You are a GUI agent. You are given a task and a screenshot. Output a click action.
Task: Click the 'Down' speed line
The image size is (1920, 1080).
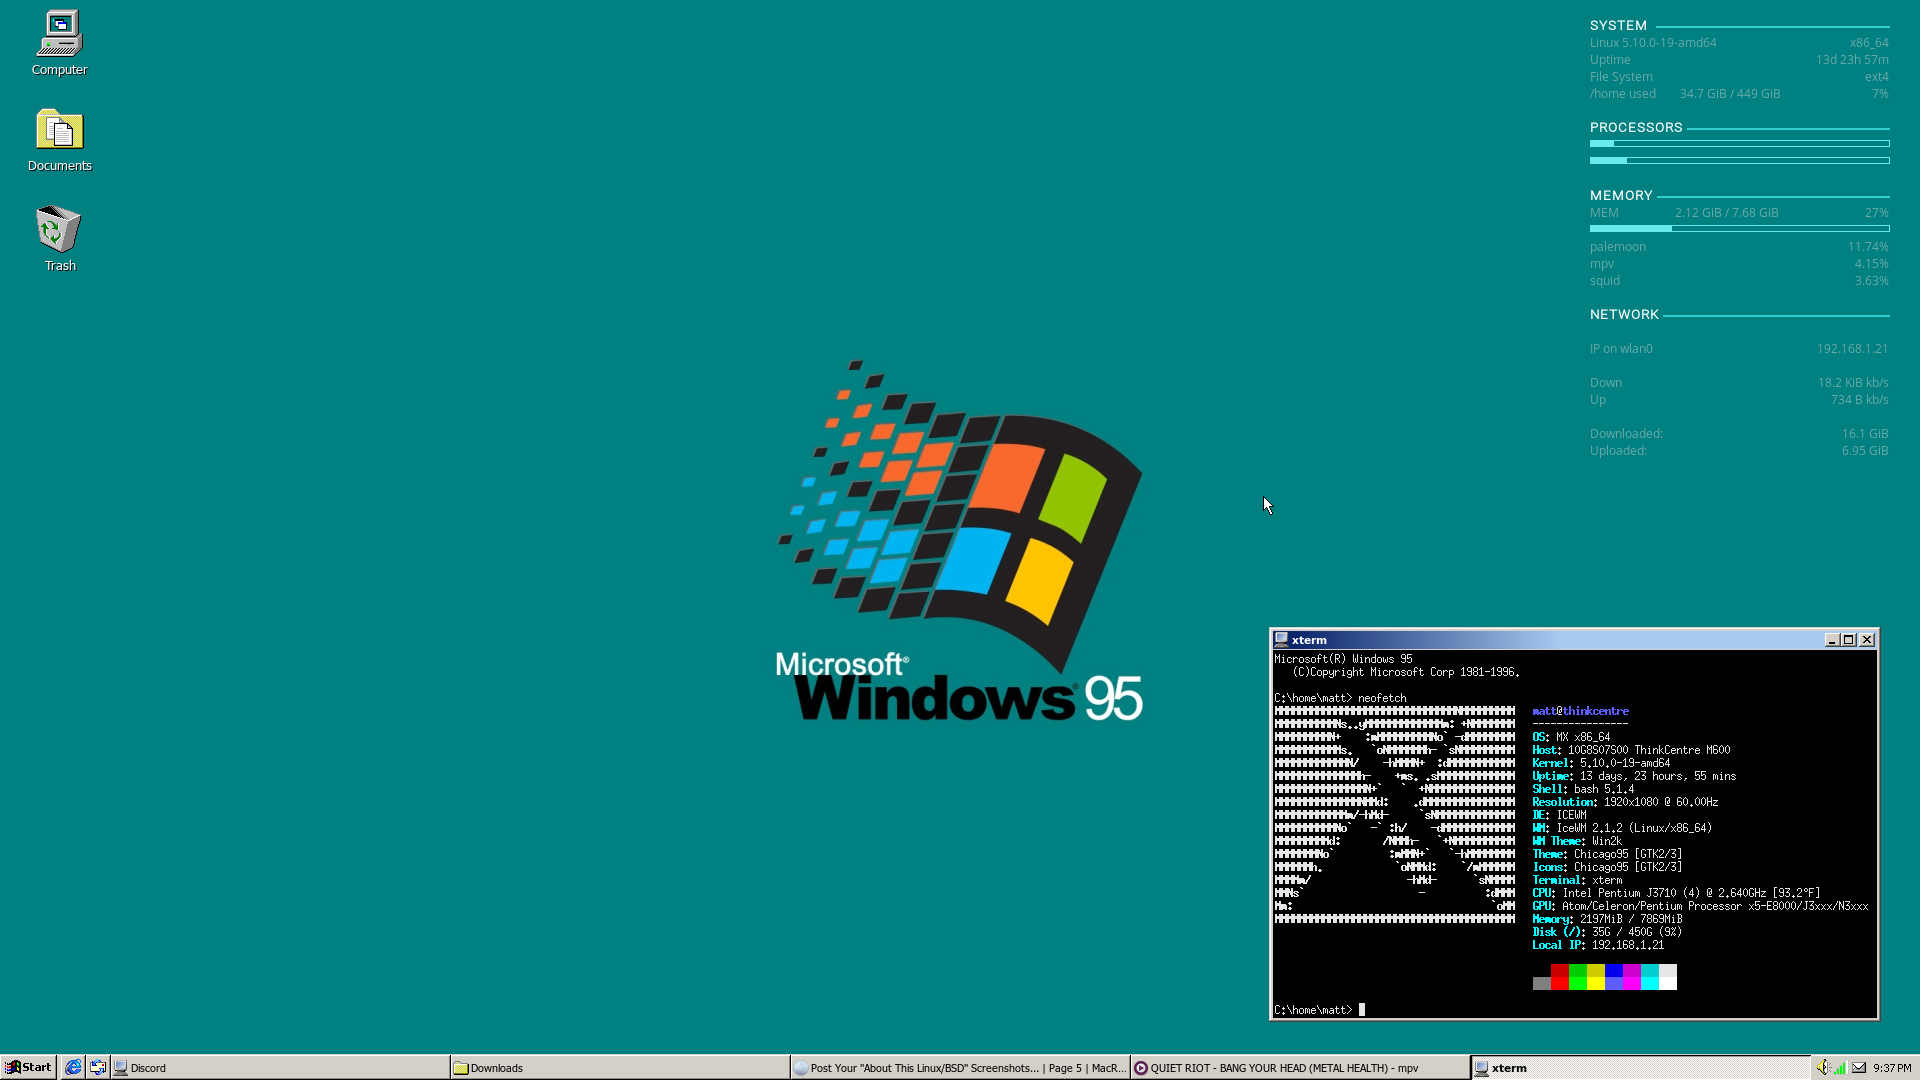[1739, 383]
